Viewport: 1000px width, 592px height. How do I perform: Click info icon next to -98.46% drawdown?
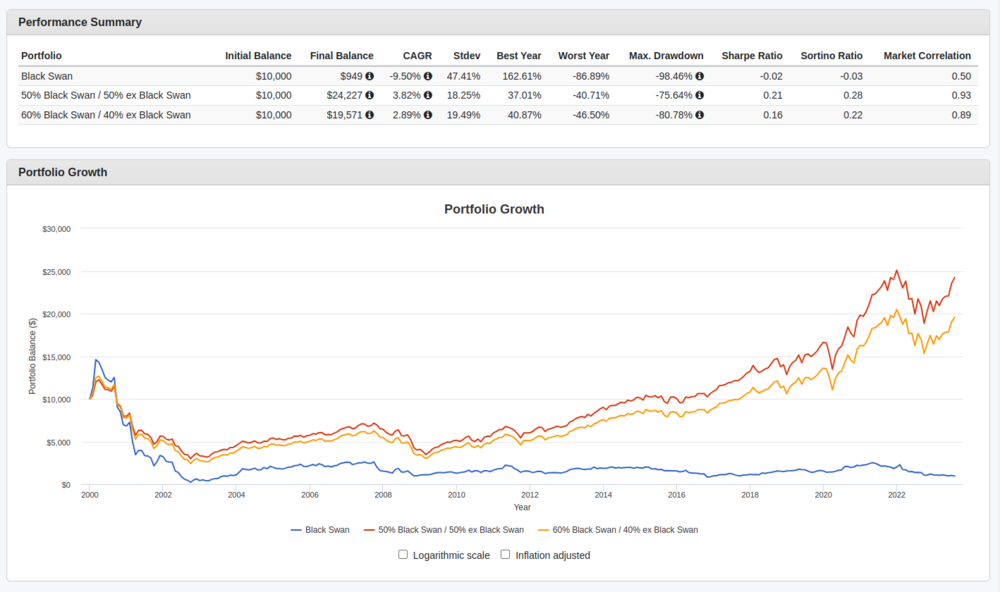[x=699, y=76]
